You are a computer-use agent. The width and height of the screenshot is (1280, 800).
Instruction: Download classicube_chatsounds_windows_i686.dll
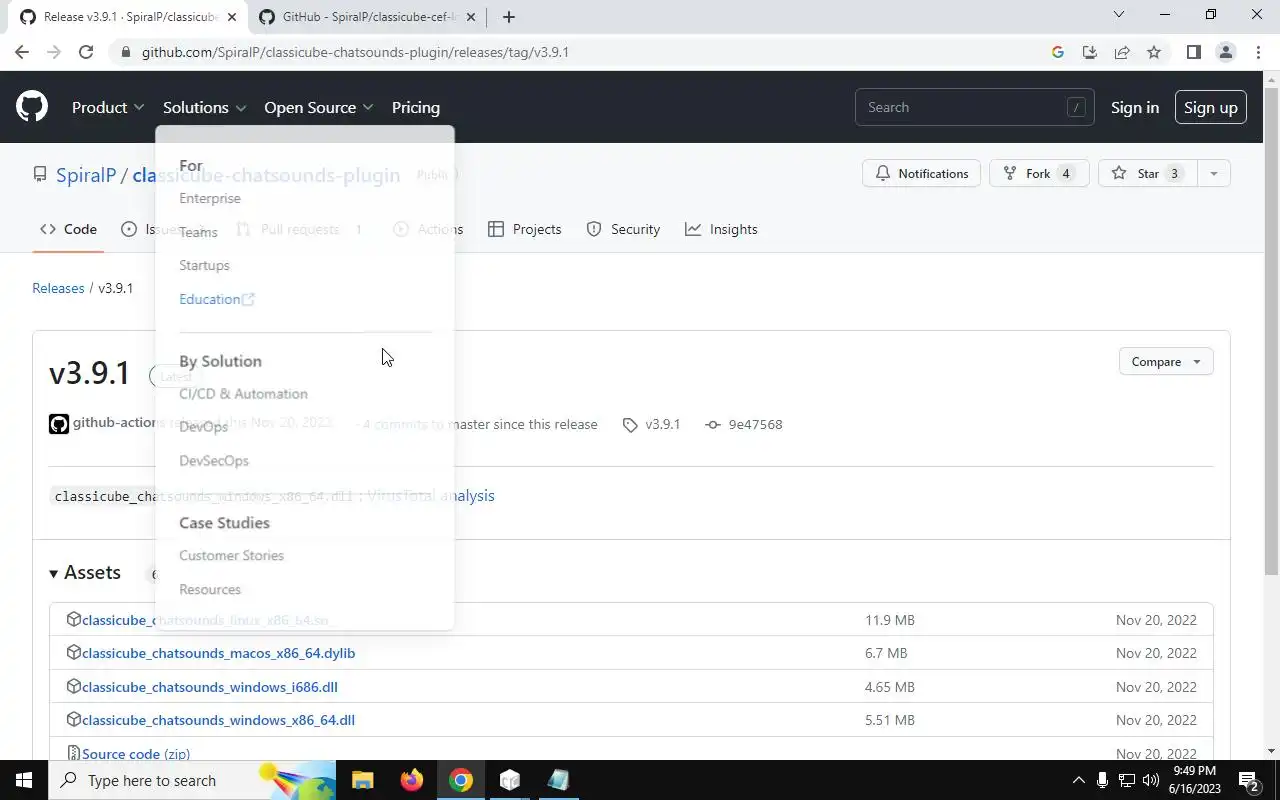(210, 687)
